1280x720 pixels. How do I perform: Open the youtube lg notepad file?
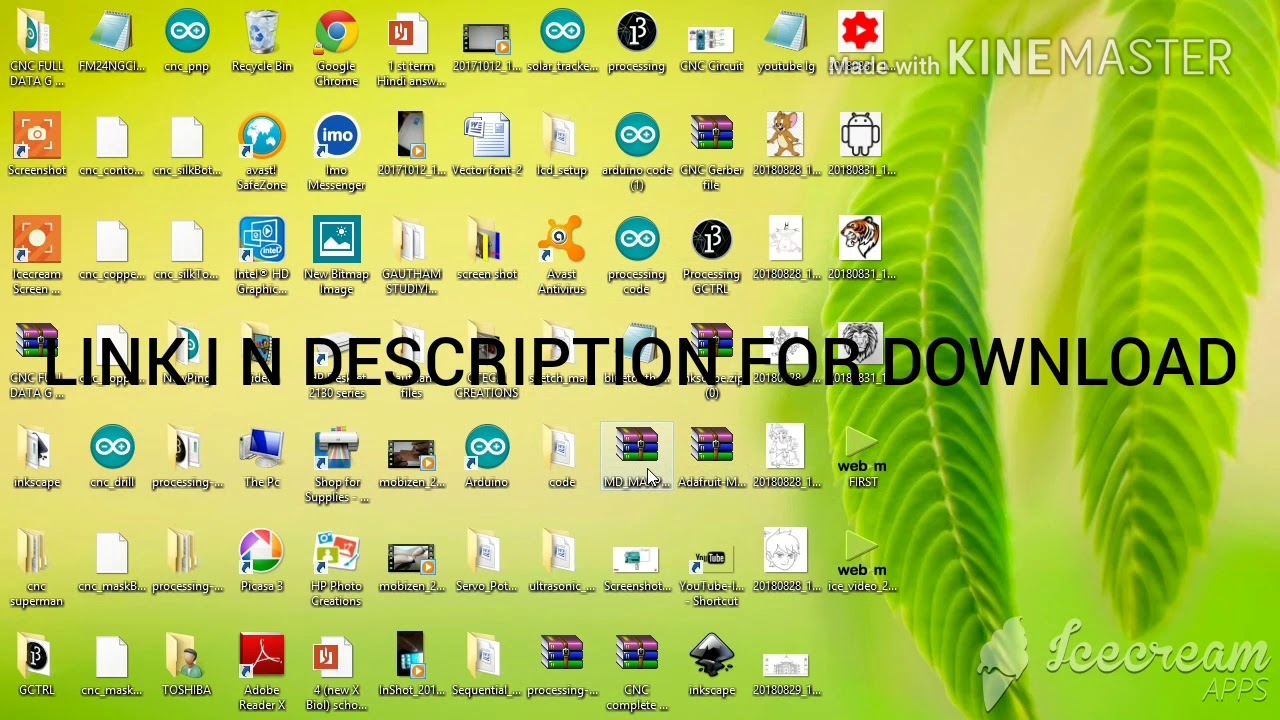click(x=787, y=42)
